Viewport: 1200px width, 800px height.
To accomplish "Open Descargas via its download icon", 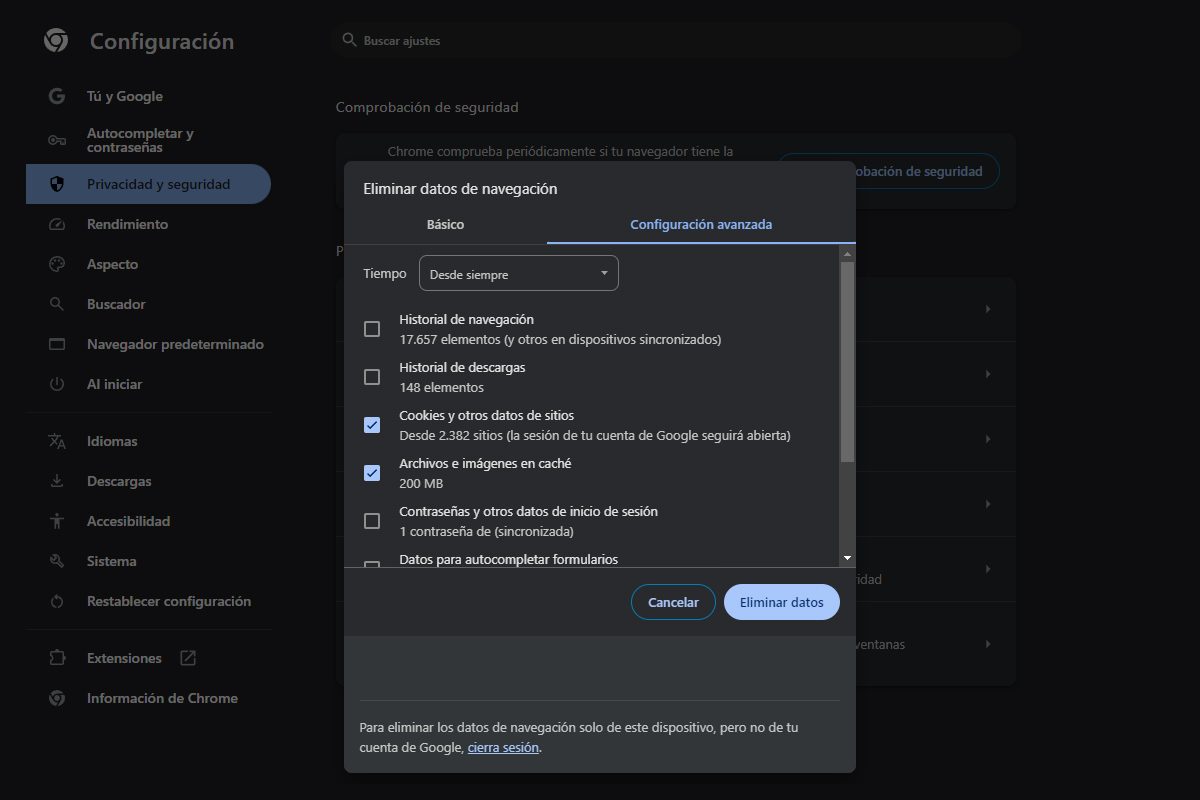I will point(55,480).
